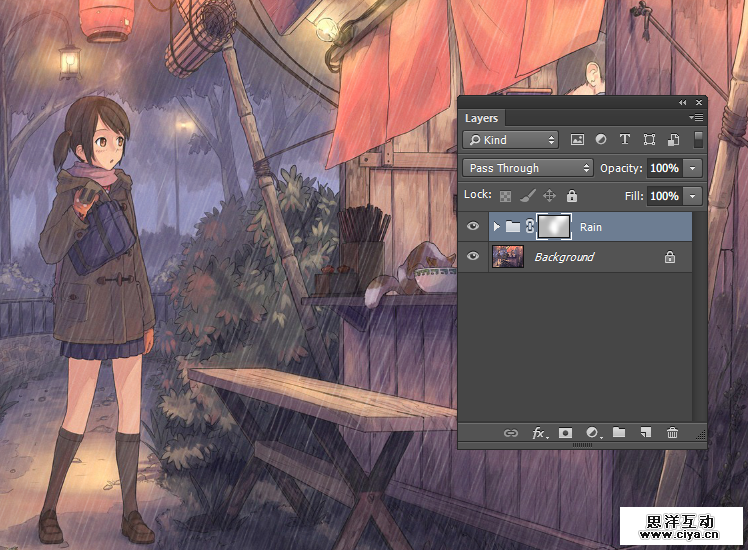Screen dimensions: 748x550
Task: Switch to the Layers tab
Action: coord(482,118)
